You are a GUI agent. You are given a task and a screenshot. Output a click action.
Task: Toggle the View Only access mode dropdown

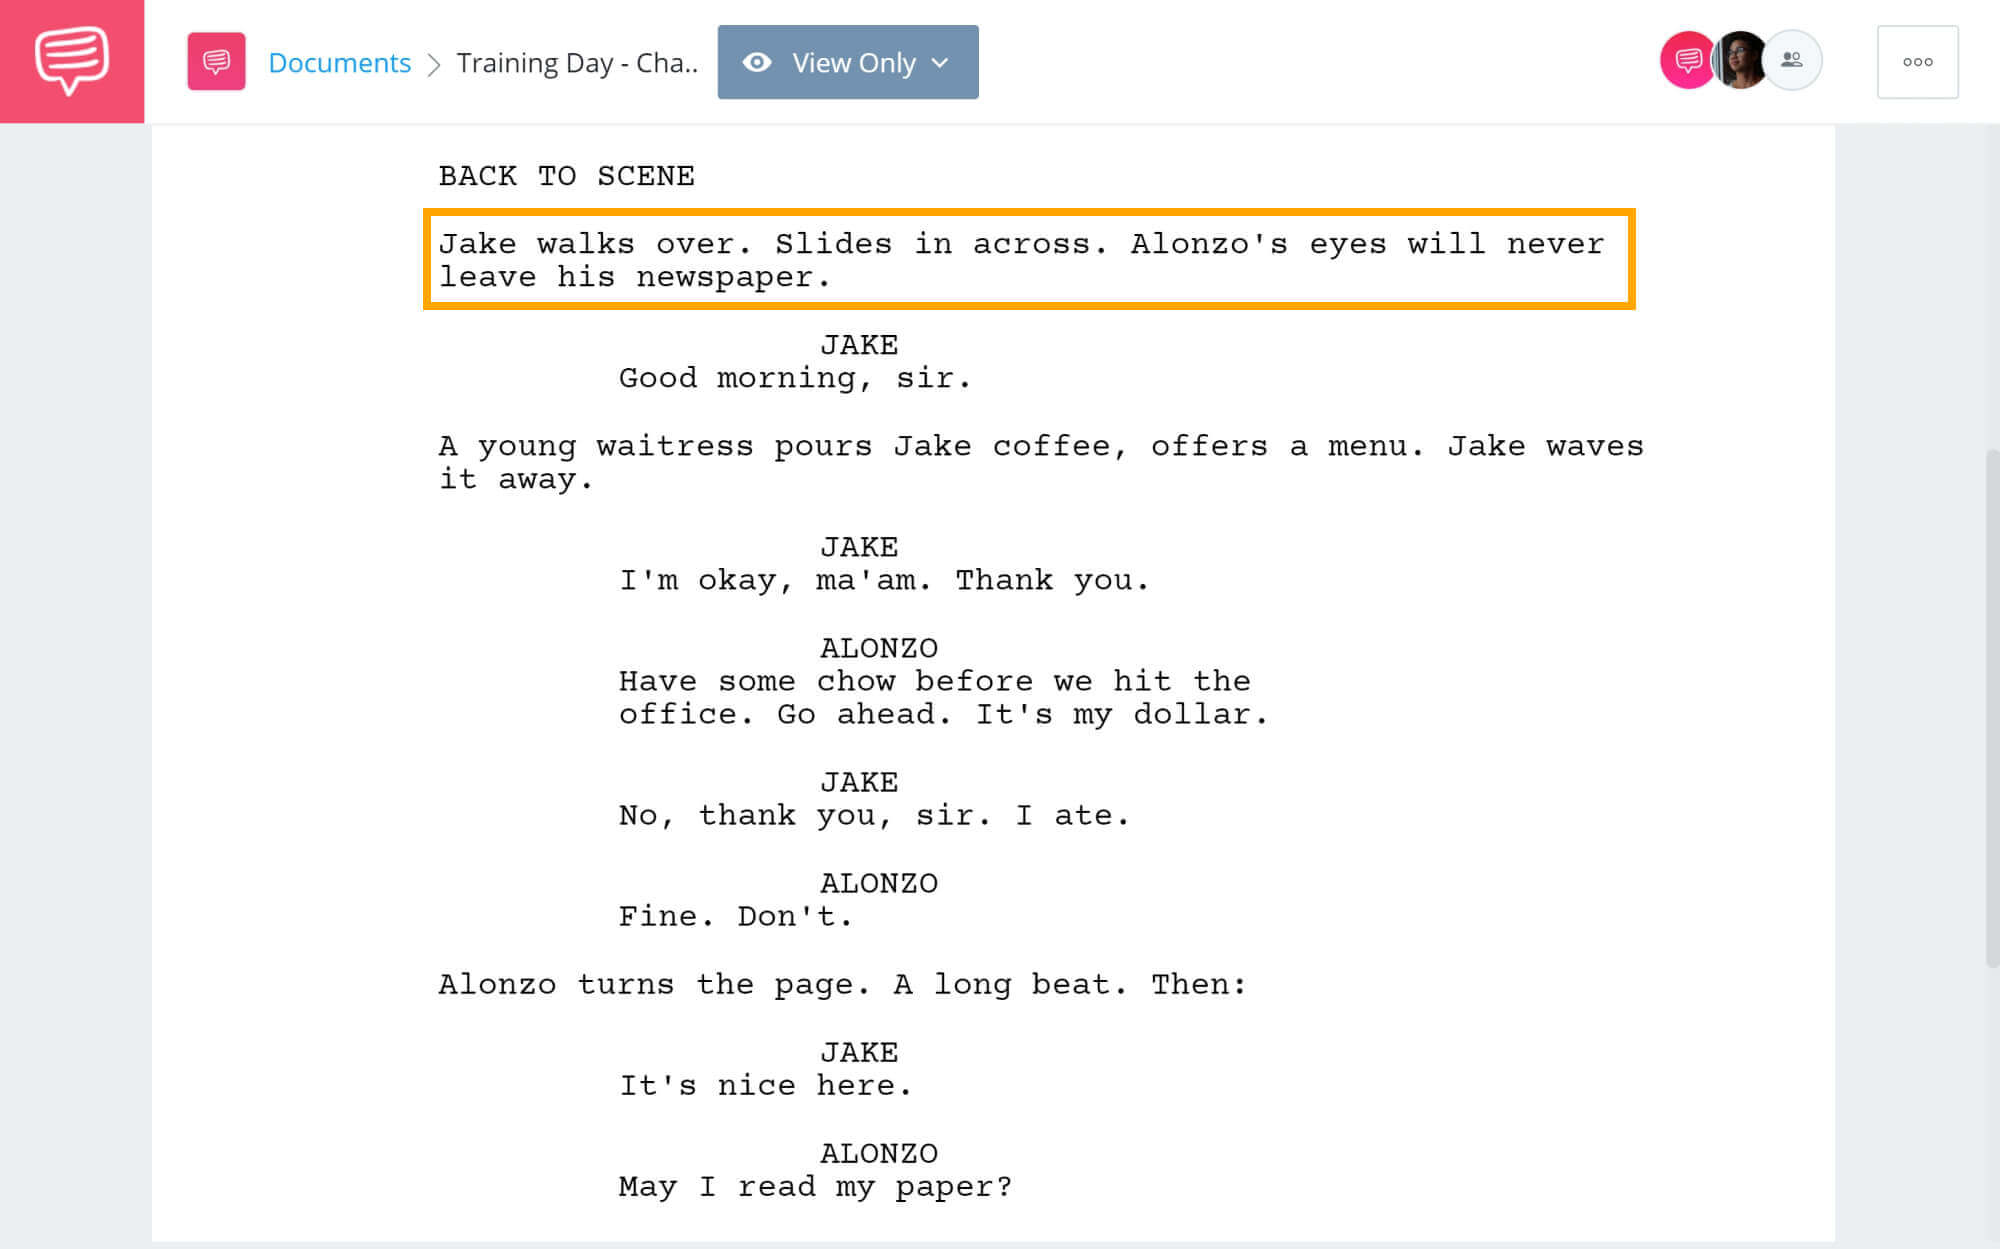(x=845, y=60)
